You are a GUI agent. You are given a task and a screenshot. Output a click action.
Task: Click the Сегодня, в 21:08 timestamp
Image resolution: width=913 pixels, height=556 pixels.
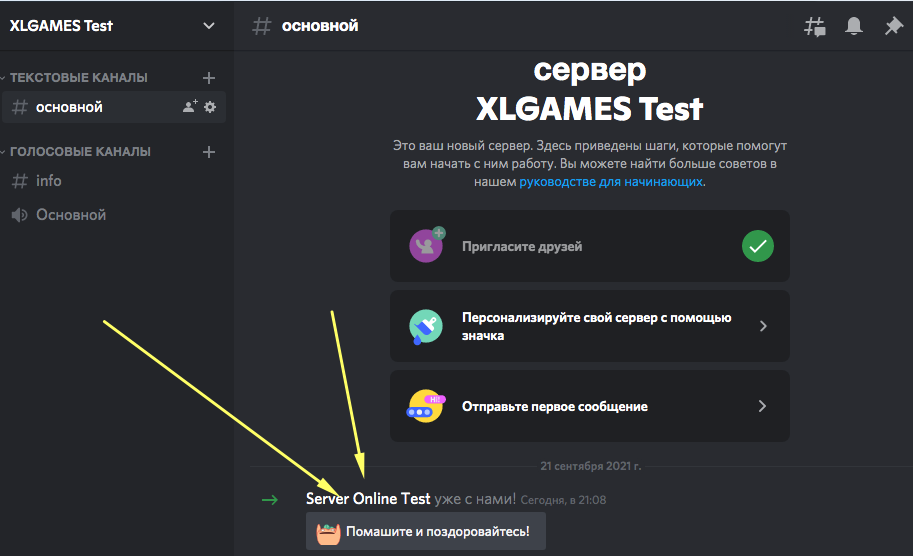click(x=563, y=500)
